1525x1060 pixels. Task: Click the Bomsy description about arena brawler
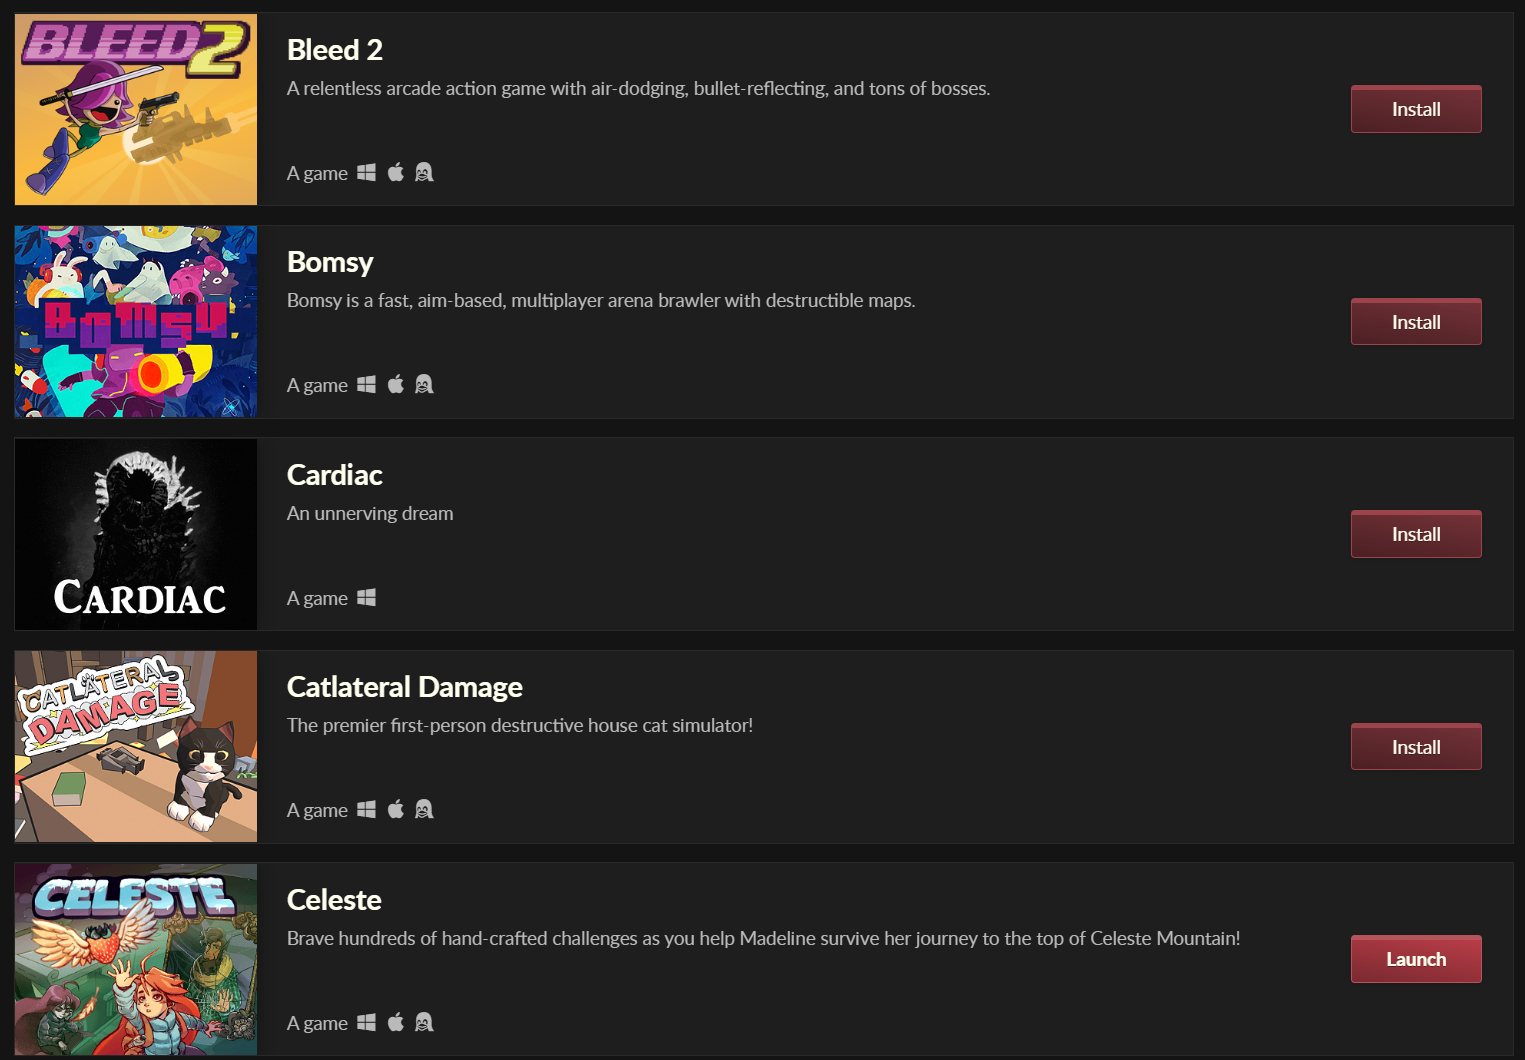click(601, 300)
